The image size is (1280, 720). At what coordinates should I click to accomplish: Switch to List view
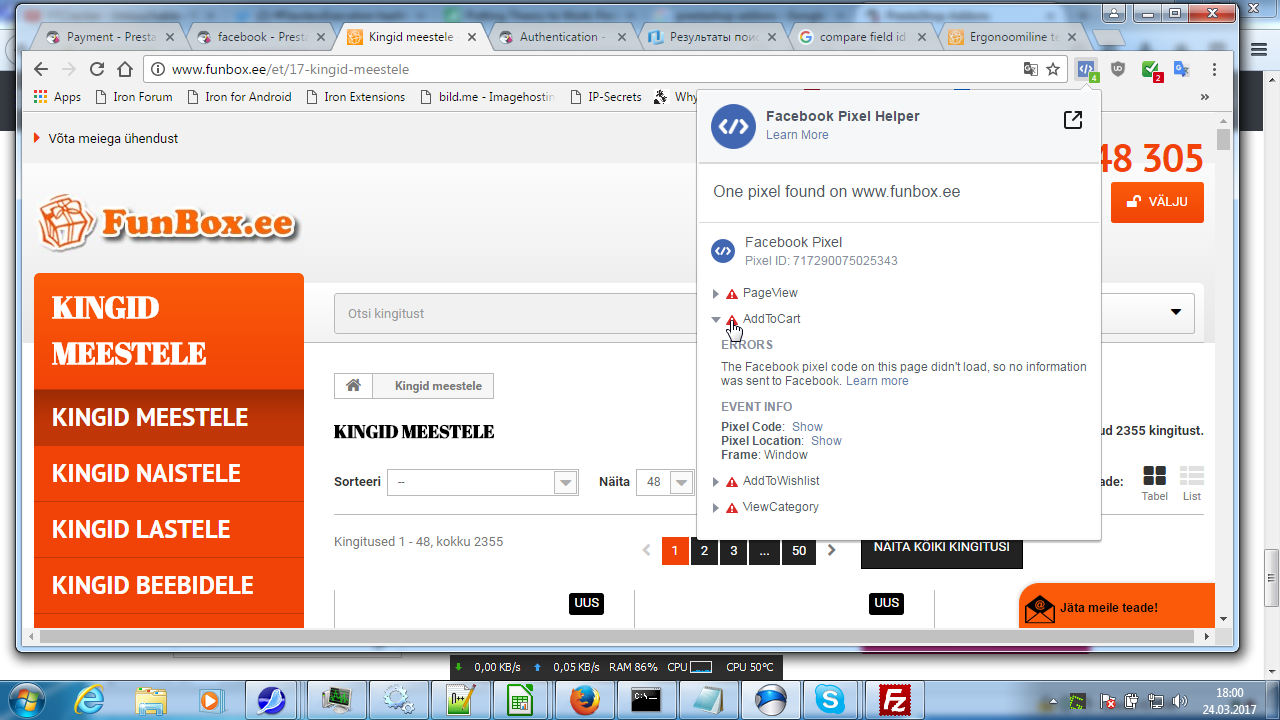click(x=1192, y=483)
